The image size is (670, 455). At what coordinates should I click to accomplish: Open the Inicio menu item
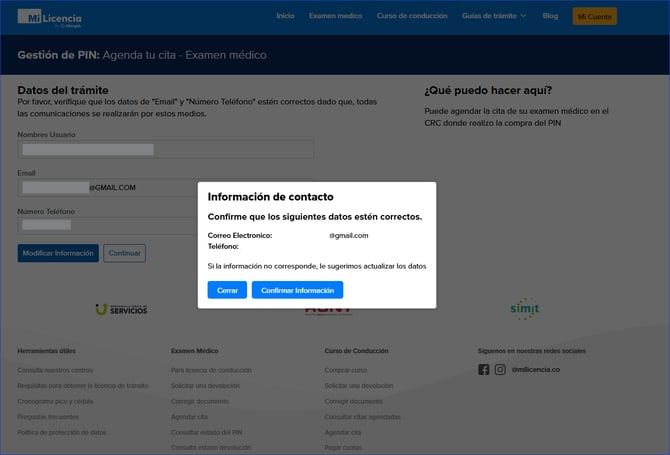(285, 16)
